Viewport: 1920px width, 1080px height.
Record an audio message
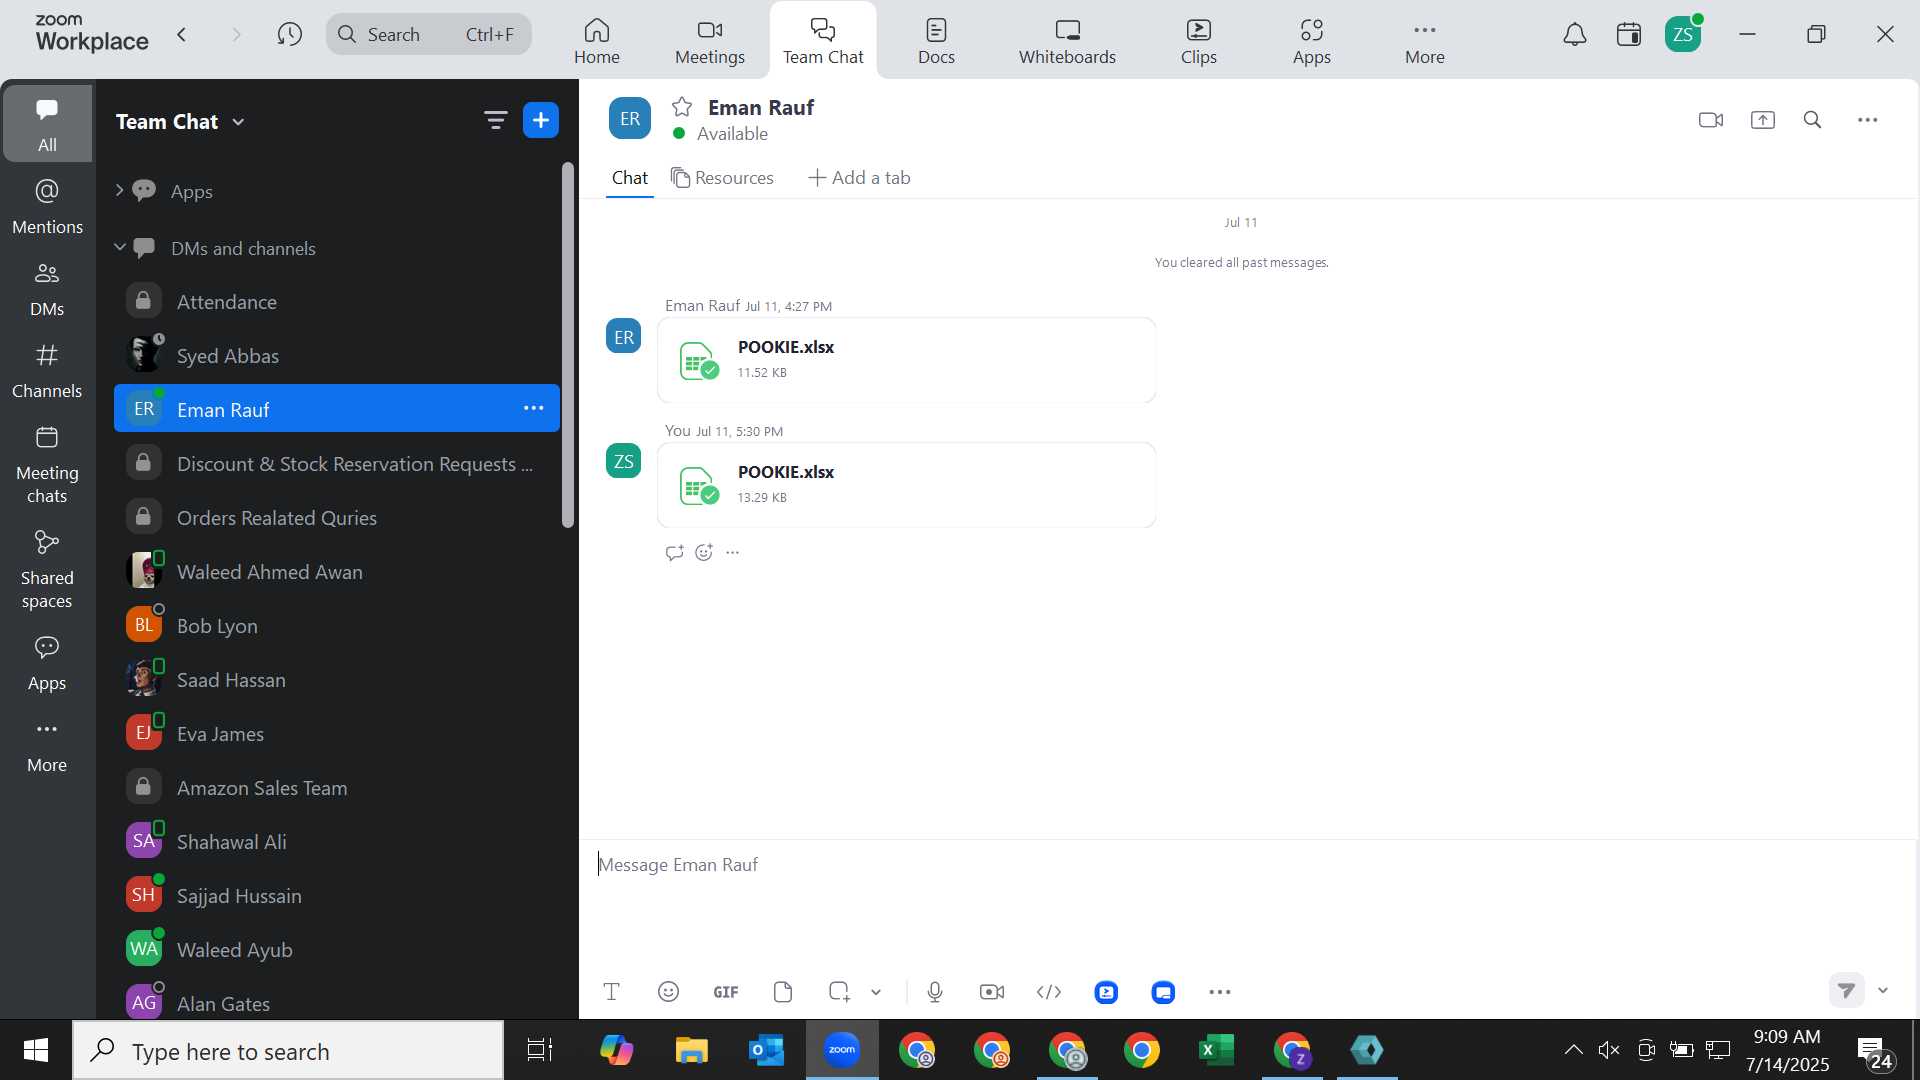click(935, 992)
